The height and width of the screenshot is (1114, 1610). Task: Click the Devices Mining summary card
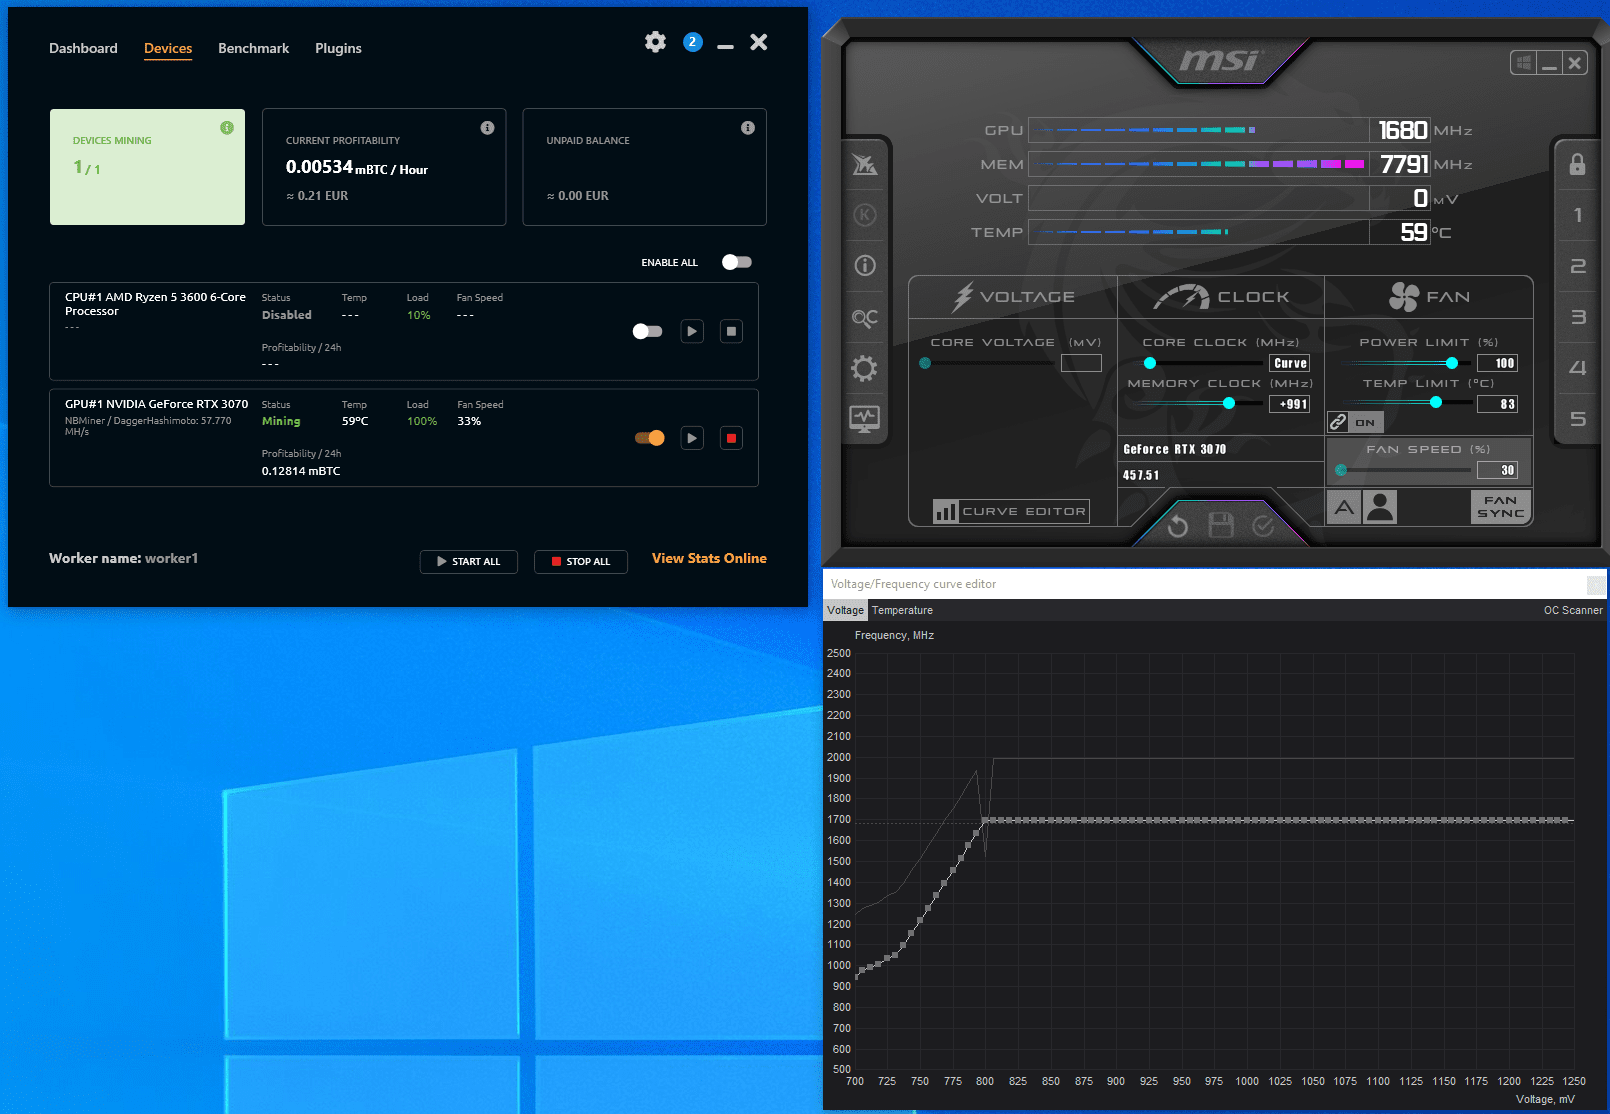(x=147, y=167)
